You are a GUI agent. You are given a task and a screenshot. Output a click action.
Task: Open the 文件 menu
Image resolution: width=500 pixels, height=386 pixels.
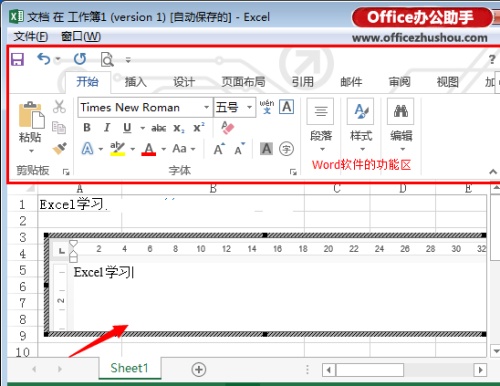pyautogui.click(x=31, y=36)
